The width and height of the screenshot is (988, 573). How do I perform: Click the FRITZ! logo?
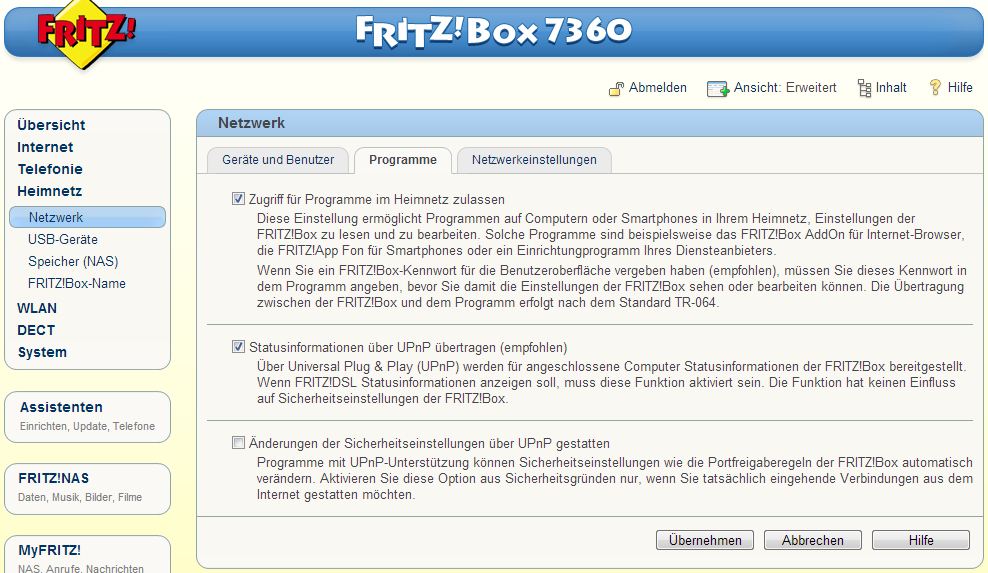coord(87,32)
